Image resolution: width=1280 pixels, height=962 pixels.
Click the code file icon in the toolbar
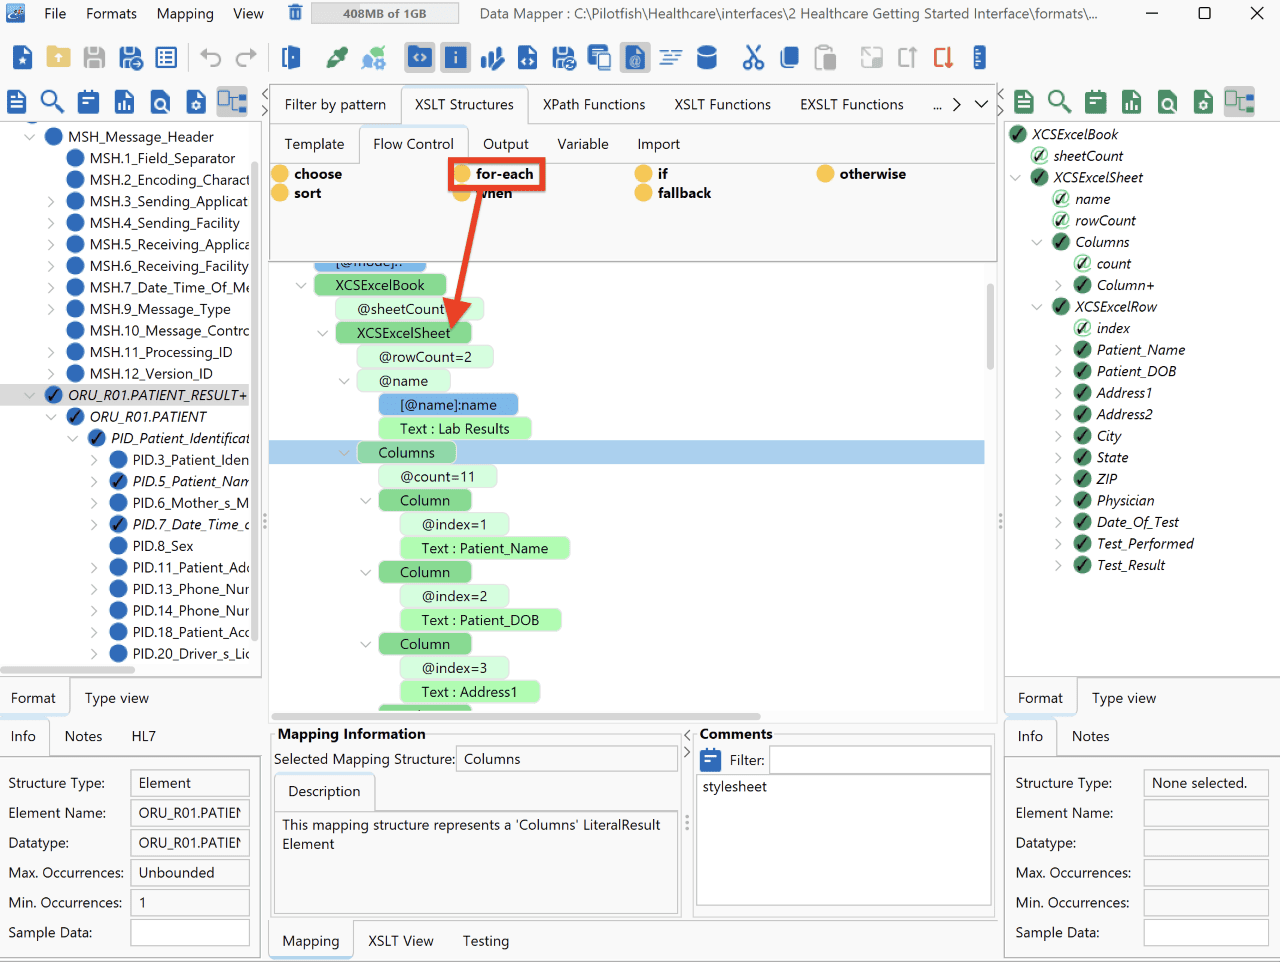tap(527, 58)
